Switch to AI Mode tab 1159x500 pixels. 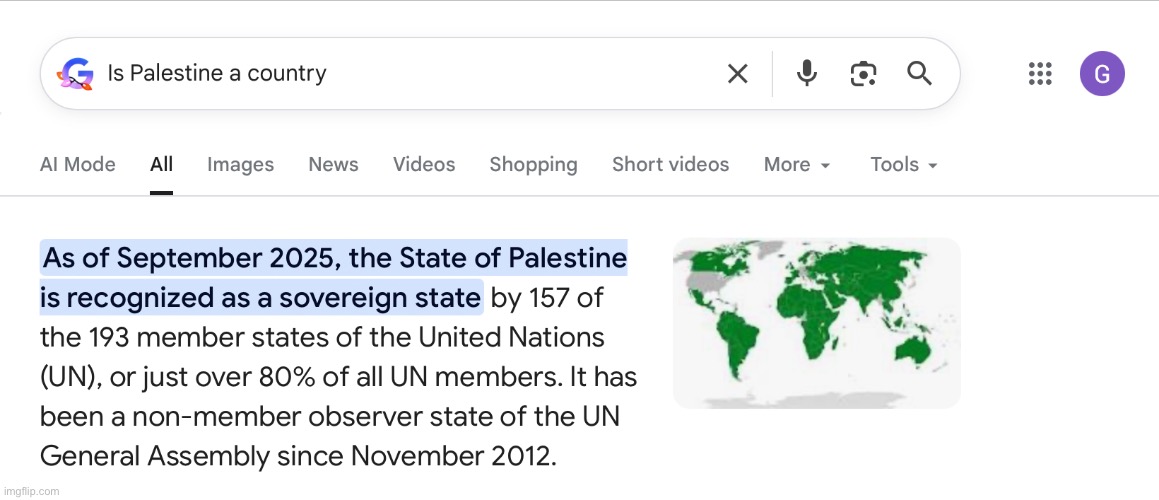coord(77,165)
